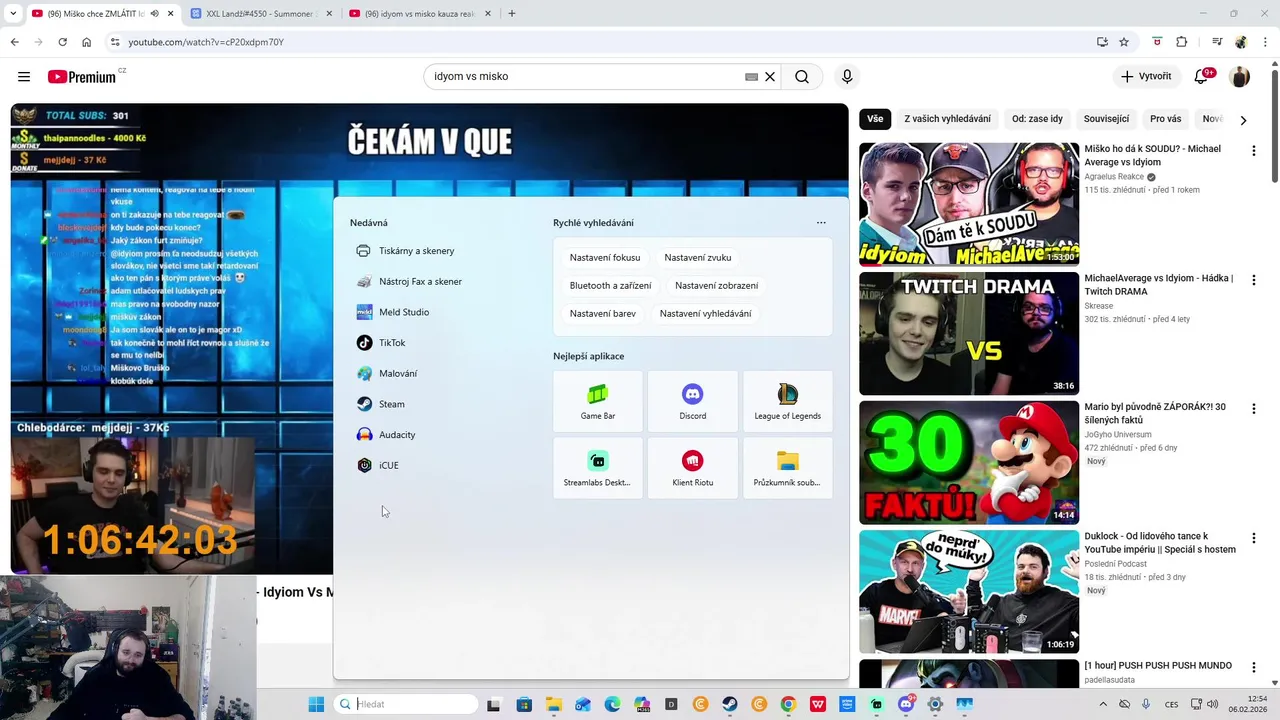Switch to idyom vs misko kauza tab
This screenshot has width=1280, height=720.
point(418,14)
